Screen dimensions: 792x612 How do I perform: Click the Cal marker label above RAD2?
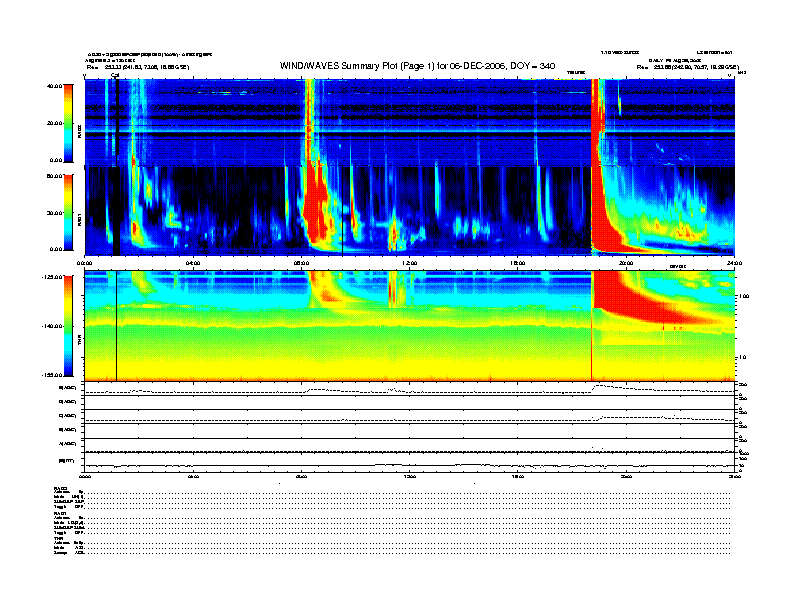coord(115,75)
